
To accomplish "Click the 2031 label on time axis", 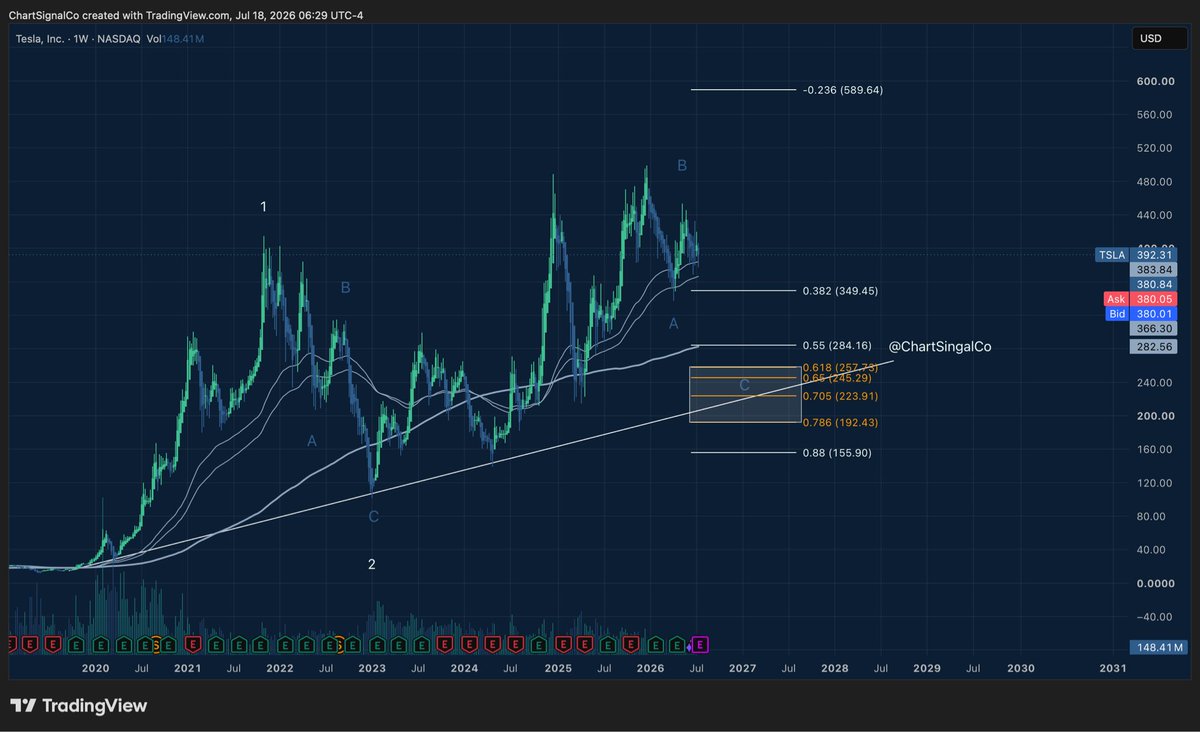I will coord(1112,668).
